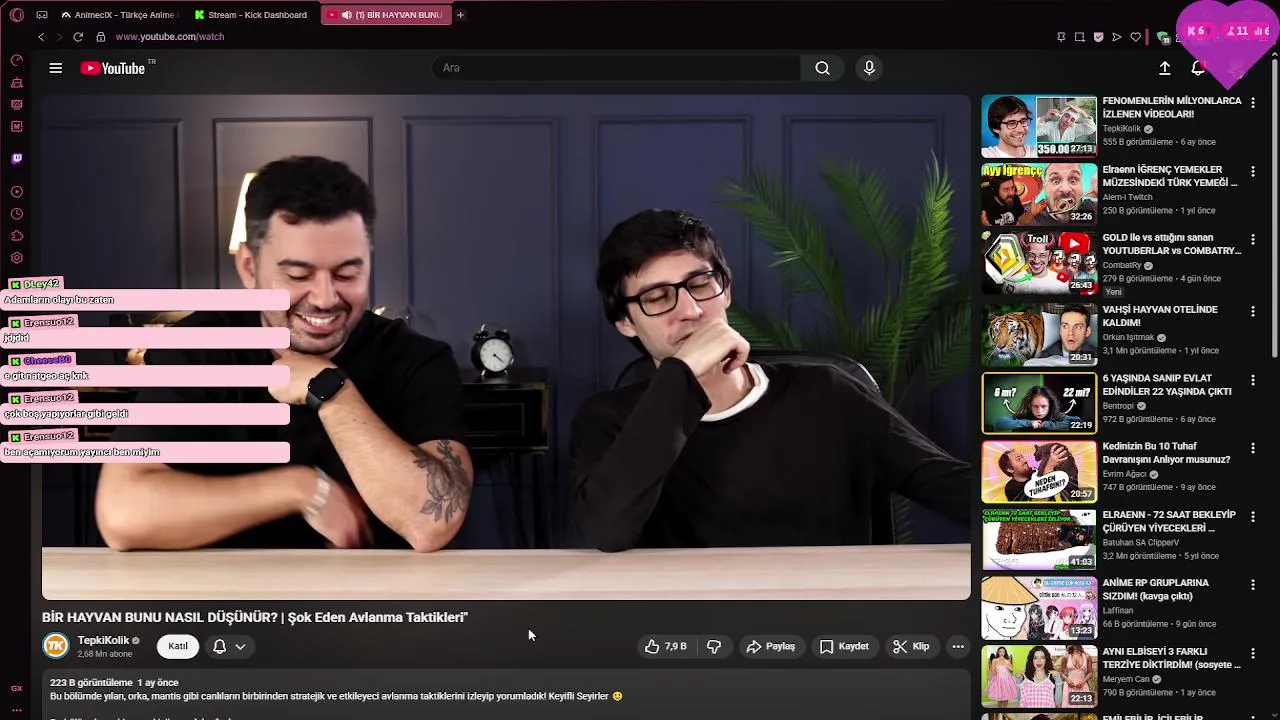Viewport: 1280px width, 720px height.
Task: Switch to Stream - Kick Dashboard tab
Action: pyautogui.click(x=251, y=15)
